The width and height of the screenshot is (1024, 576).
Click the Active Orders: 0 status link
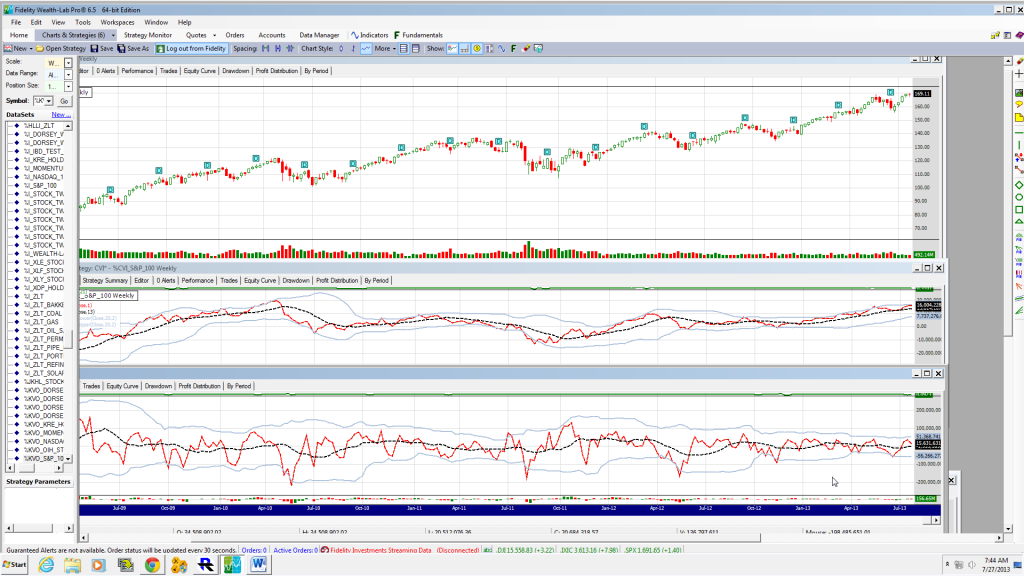(x=295, y=551)
